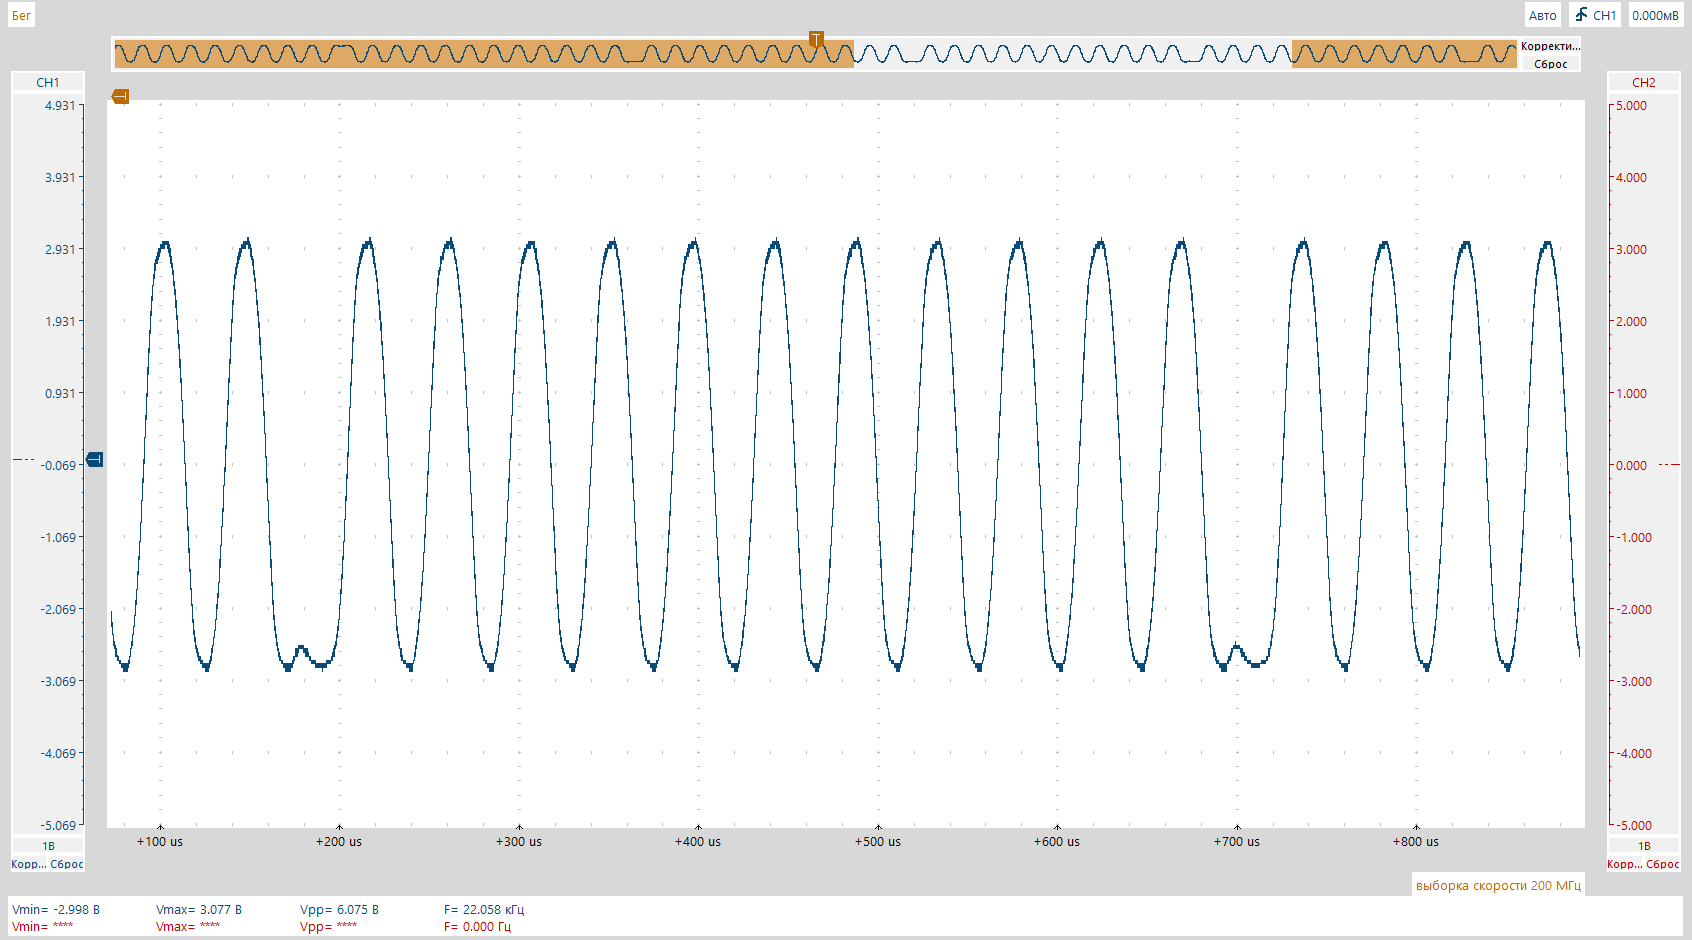
Task: Click CH1 Корр... button
Action: pos(28,864)
